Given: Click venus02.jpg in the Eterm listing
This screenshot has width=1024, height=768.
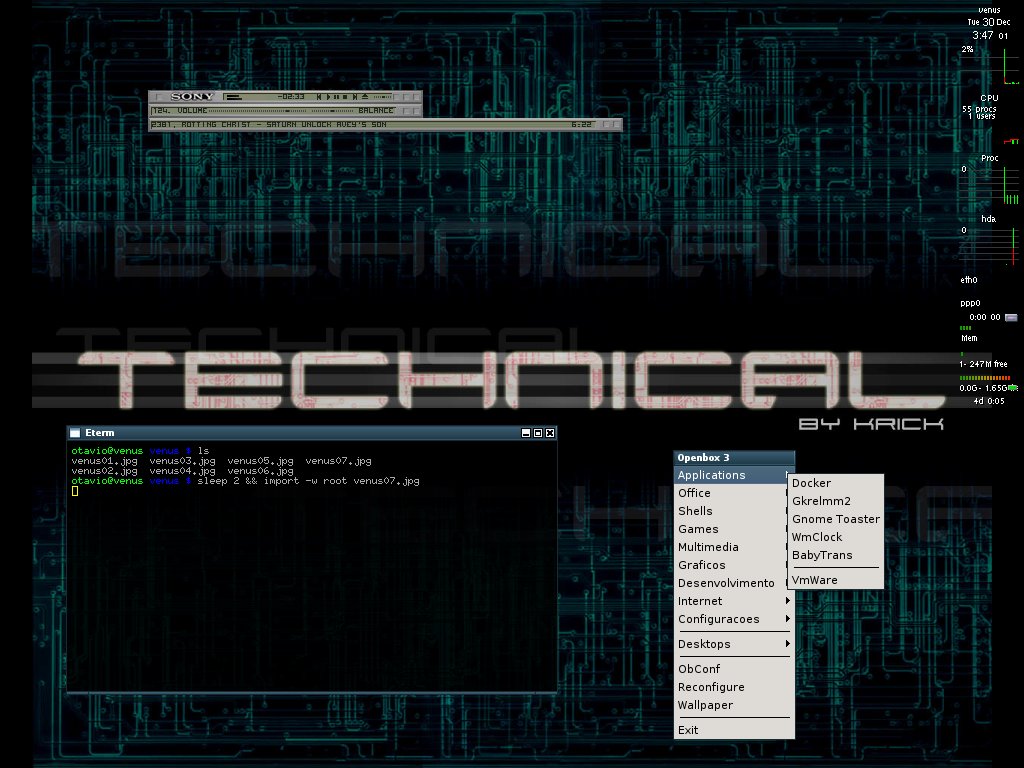Looking at the screenshot, I should (104, 471).
